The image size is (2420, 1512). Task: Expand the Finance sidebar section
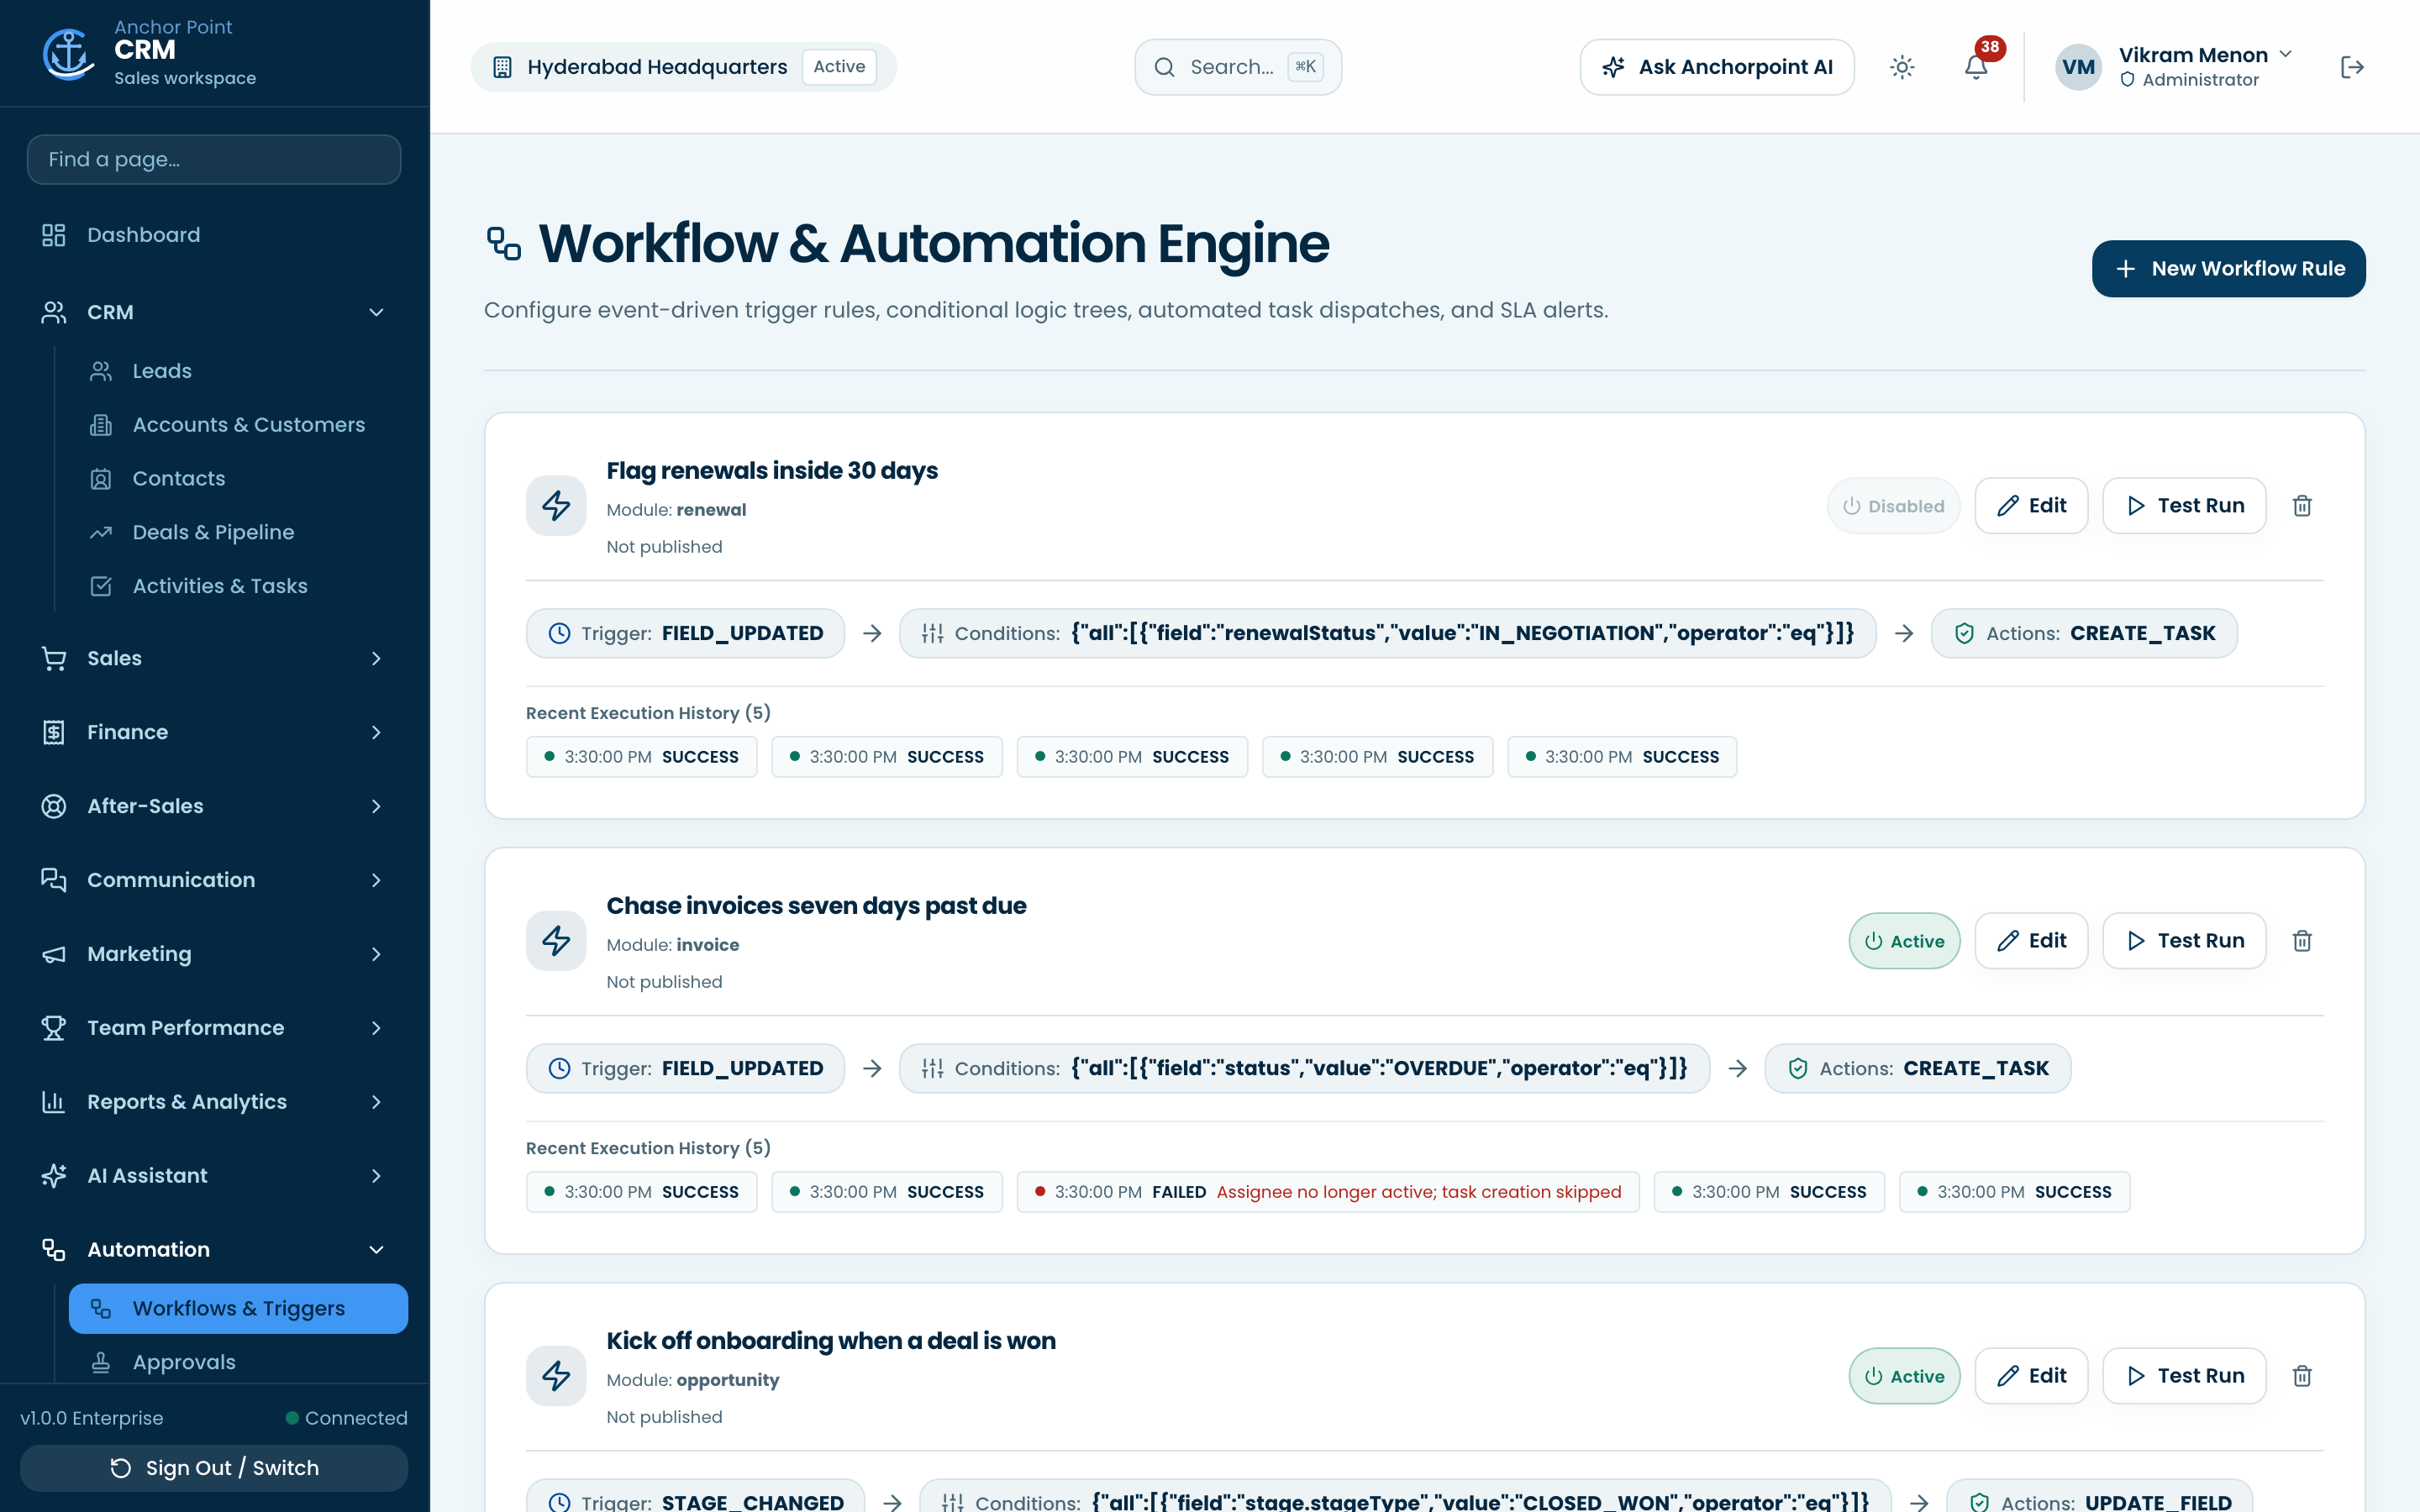pyautogui.click(x=214, y=732)
